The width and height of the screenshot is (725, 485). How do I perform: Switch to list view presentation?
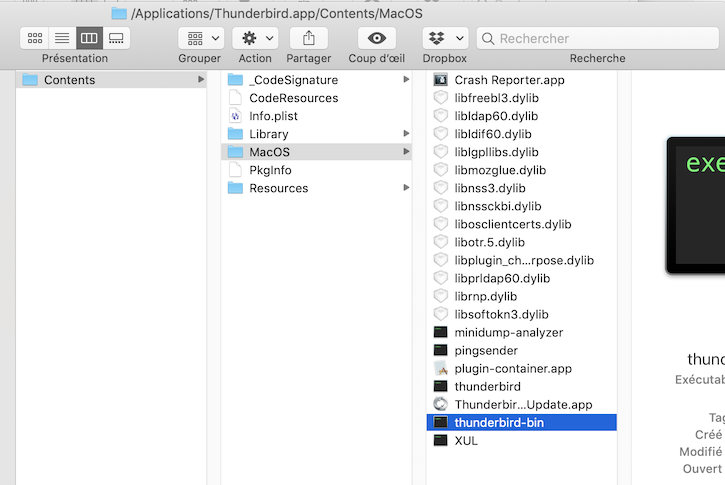click(62, 38)
